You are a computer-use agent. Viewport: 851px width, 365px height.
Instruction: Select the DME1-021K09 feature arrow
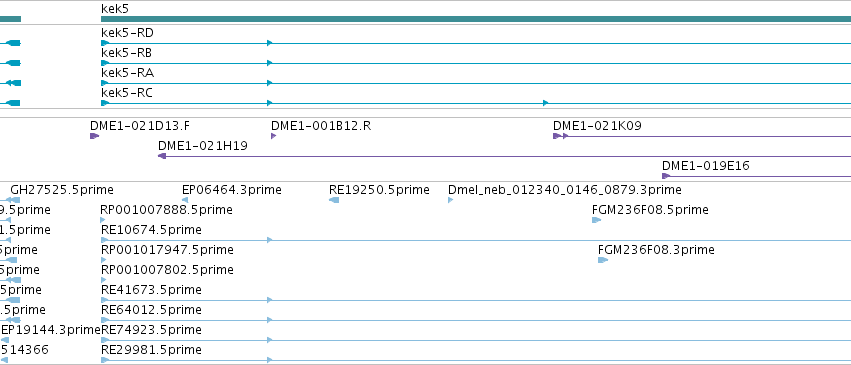(560, 136)
